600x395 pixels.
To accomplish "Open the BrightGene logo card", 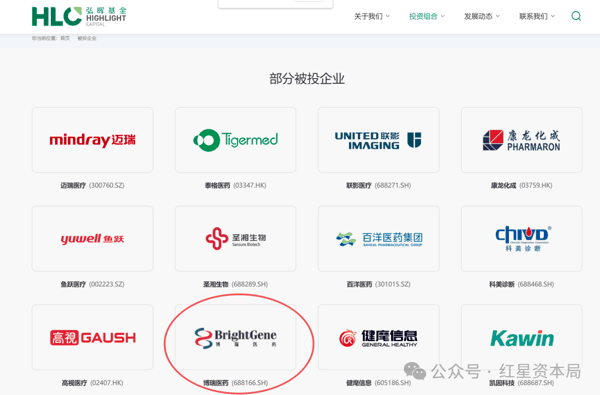I will (235, 337).
